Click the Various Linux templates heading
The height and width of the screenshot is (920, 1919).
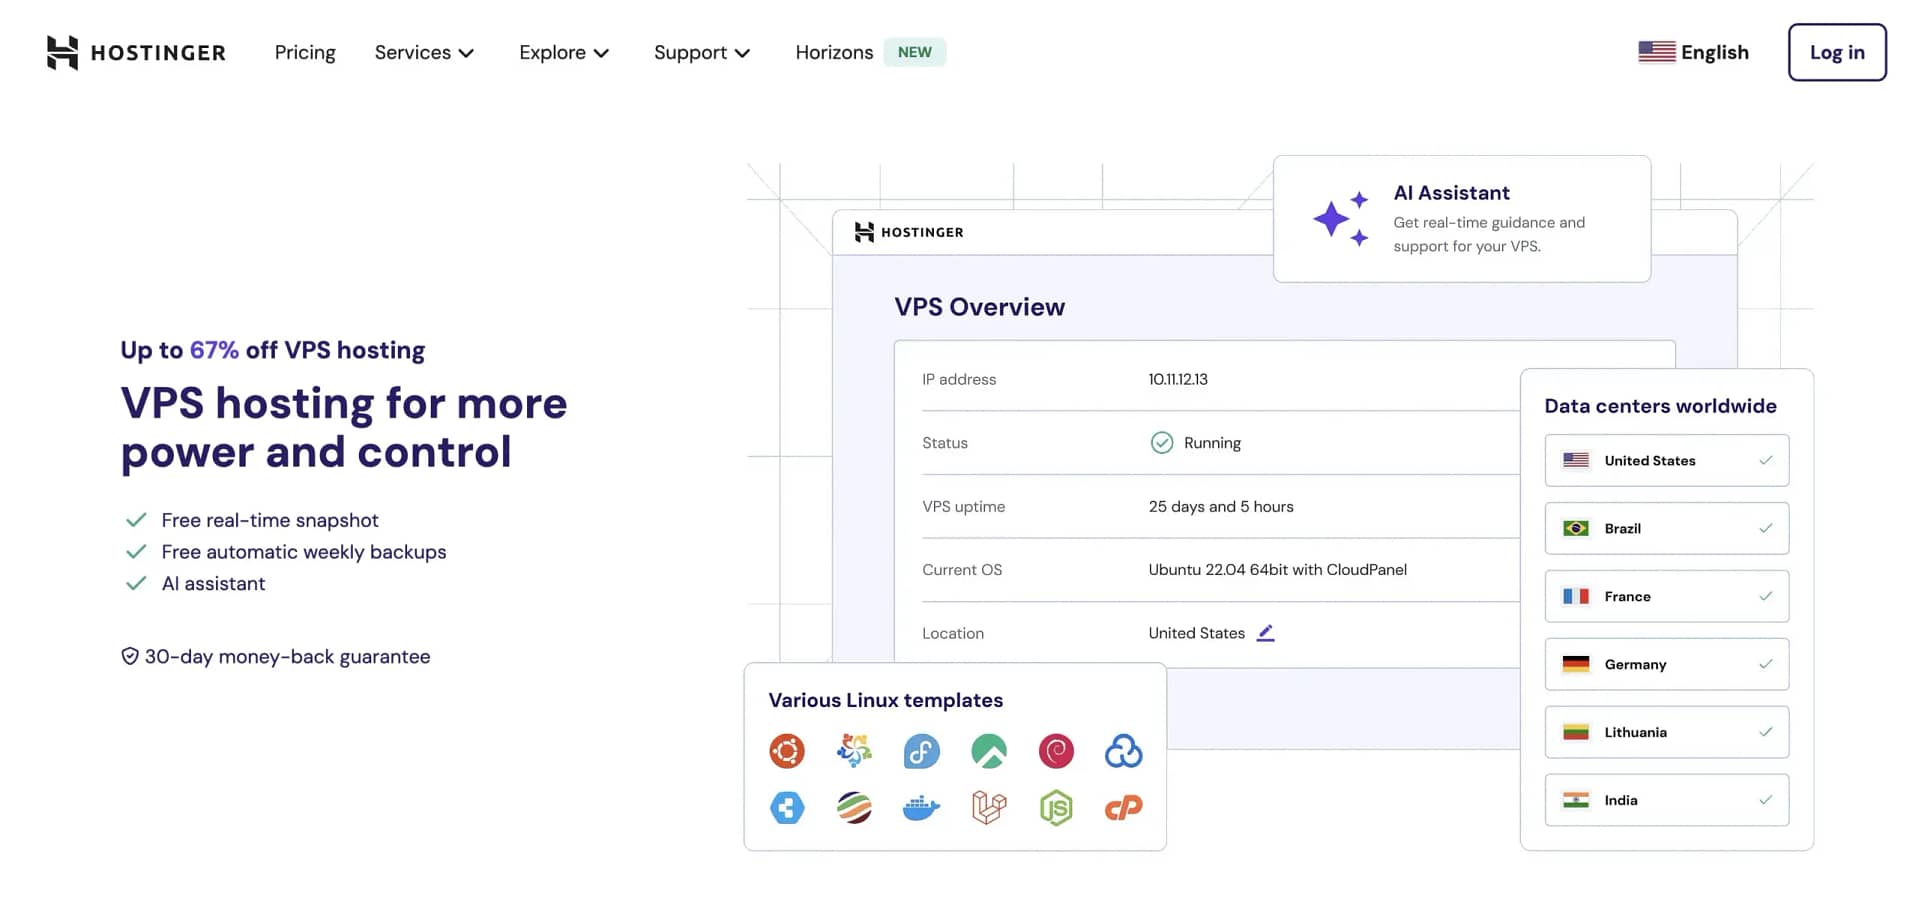tap(885, 700)
